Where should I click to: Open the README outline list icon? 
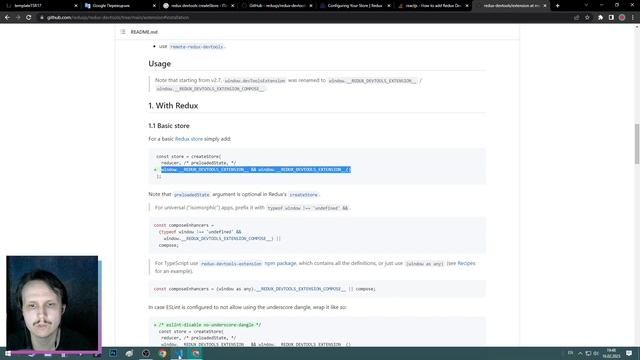click(x=123, y=32)
